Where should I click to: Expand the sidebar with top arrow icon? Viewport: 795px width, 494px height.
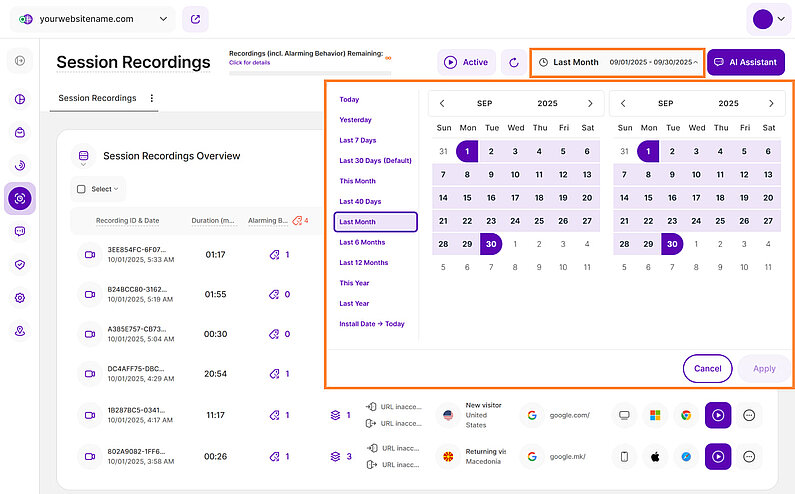20,62
